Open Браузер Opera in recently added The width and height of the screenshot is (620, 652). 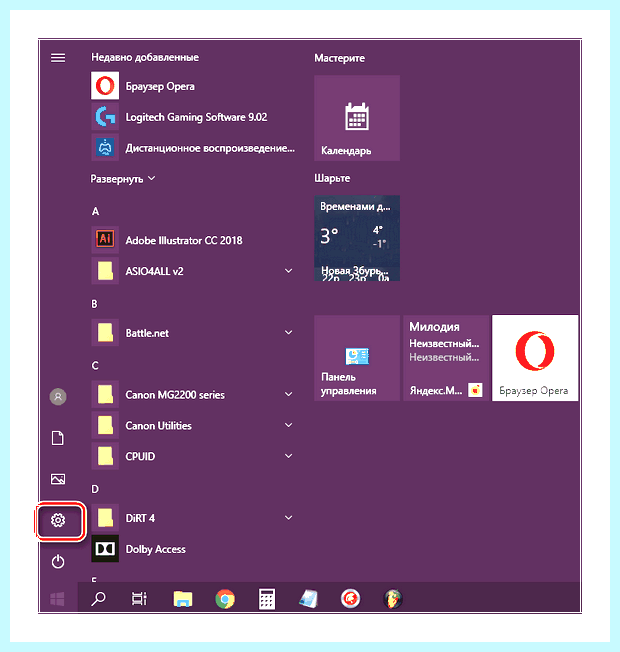(x=193, y=86)
